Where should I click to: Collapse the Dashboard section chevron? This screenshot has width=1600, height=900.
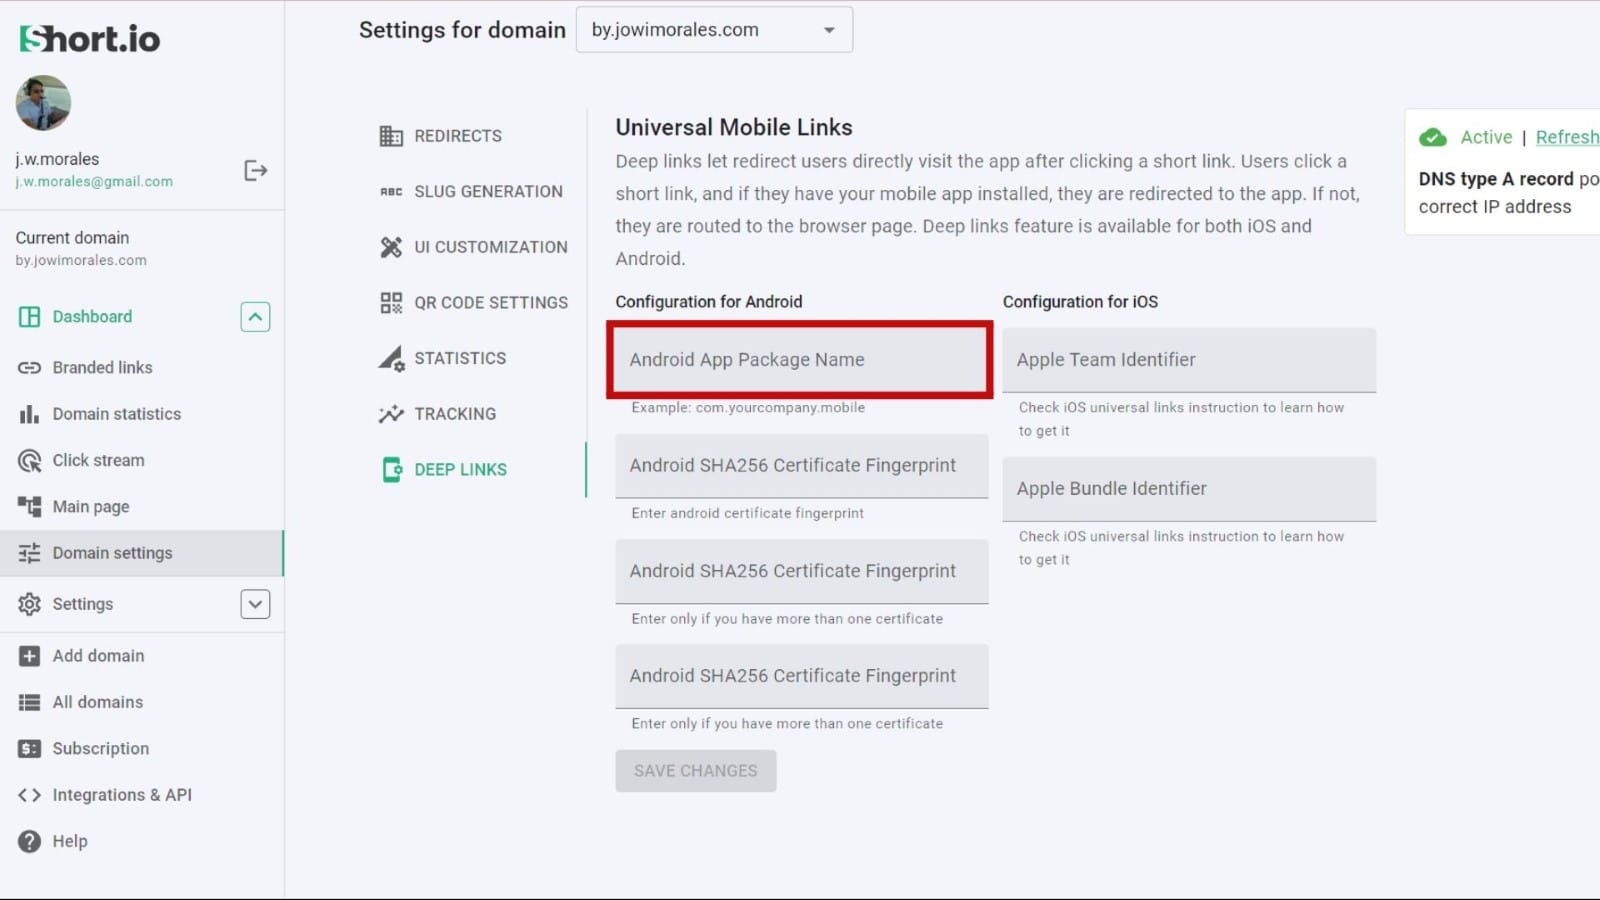pos(255,317)
